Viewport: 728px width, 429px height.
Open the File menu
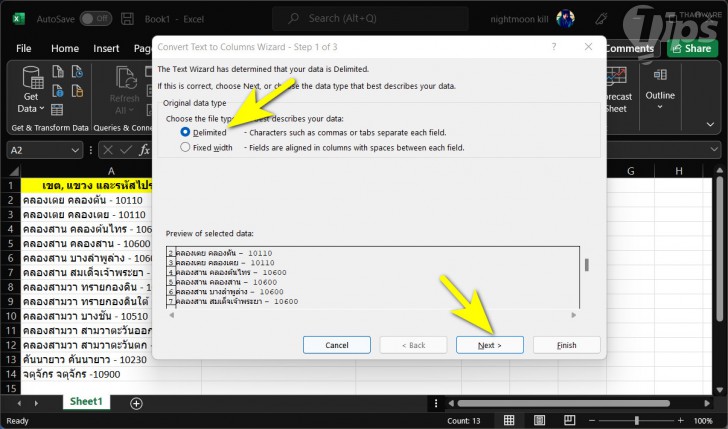tap(24, 48)
